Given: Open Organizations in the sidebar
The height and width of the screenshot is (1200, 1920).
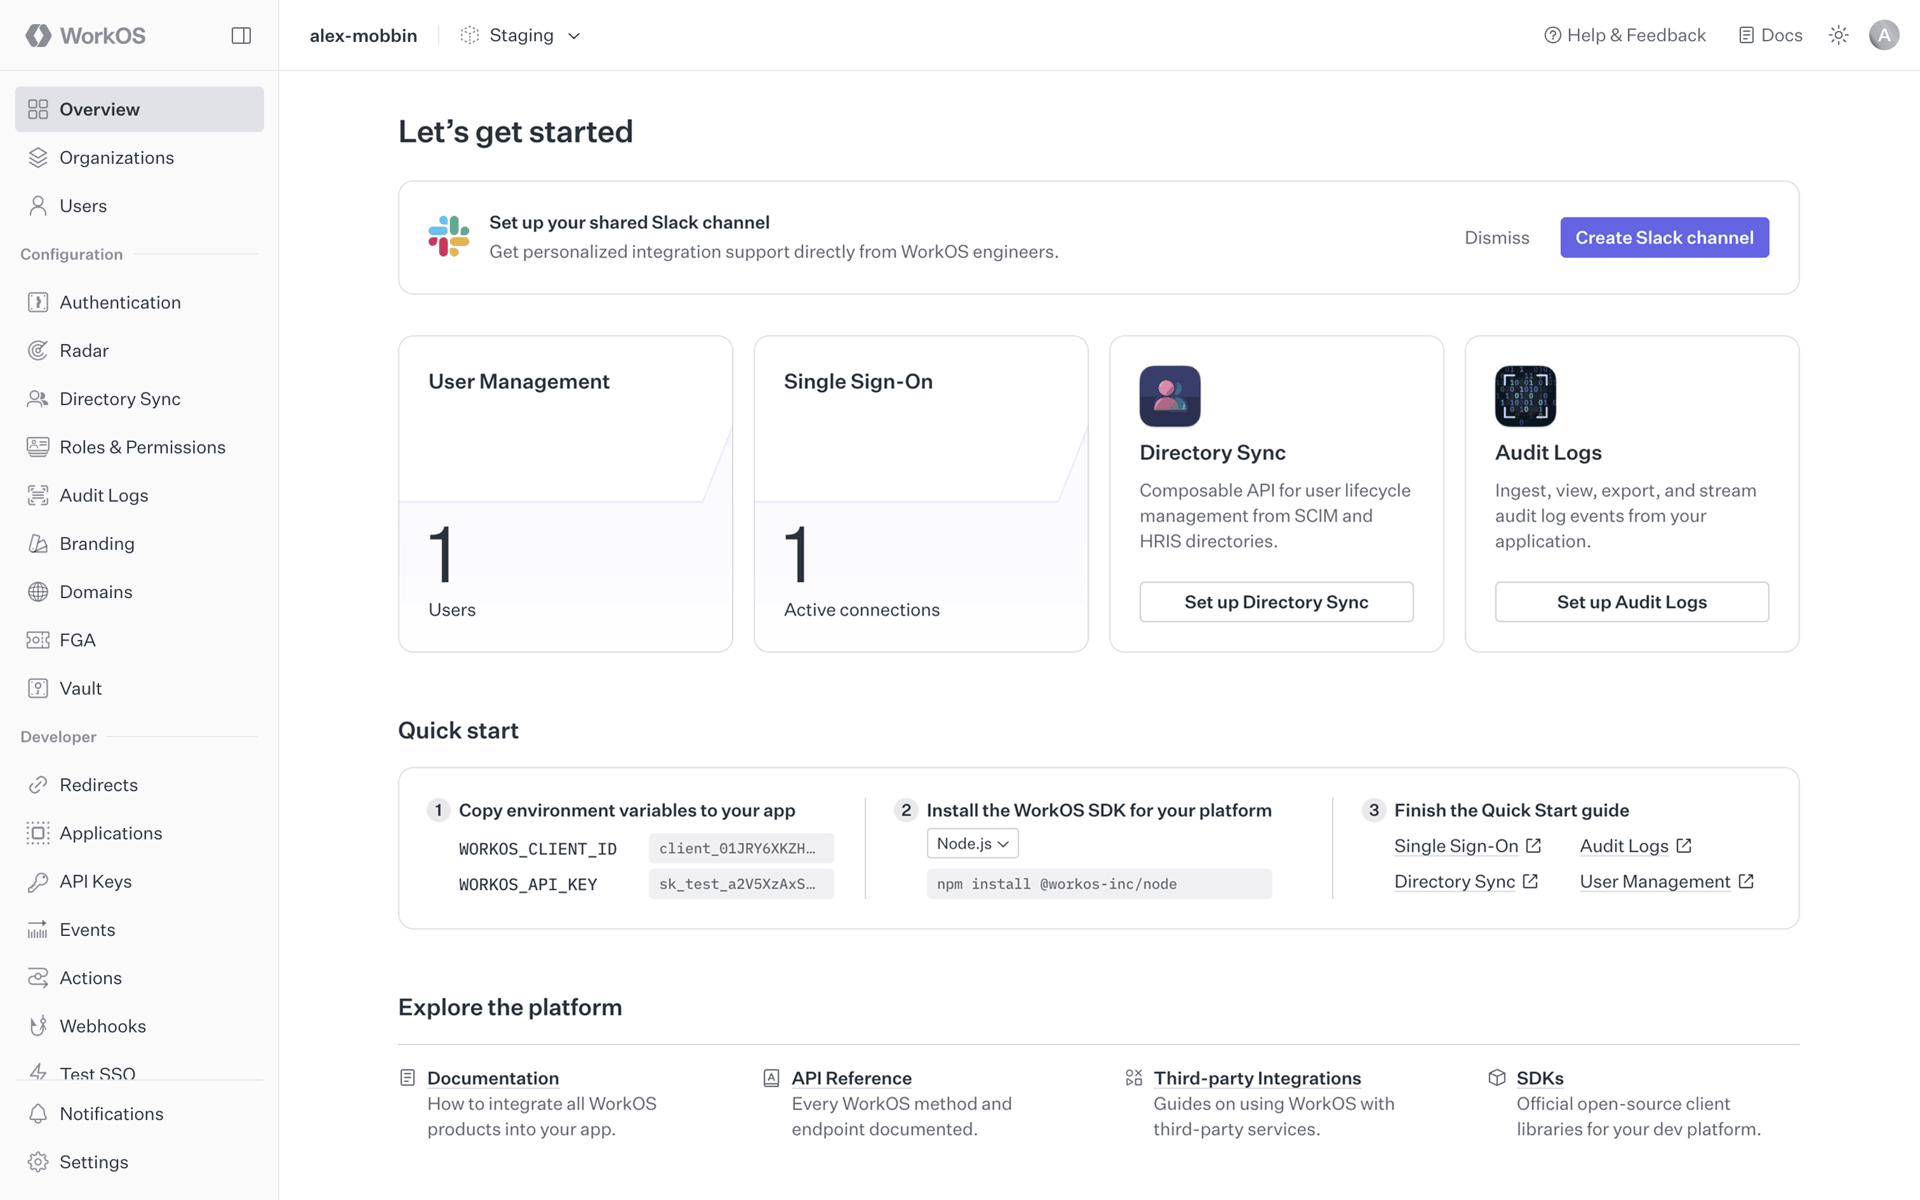Looking at the screenshot, I should click(x=139, y=157).
